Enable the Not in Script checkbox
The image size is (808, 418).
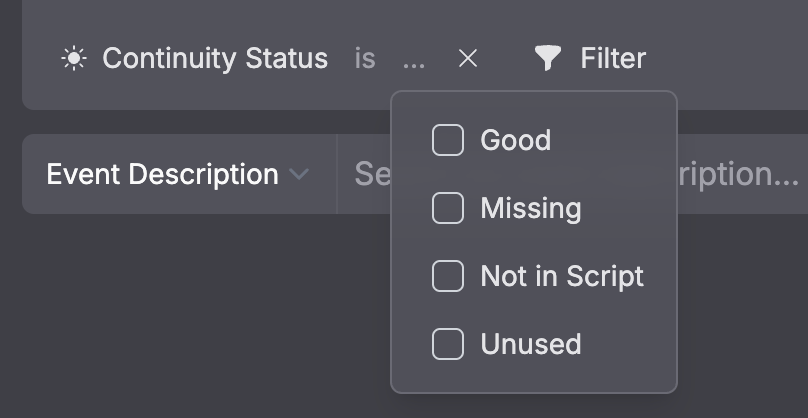(x=448, y=276)
